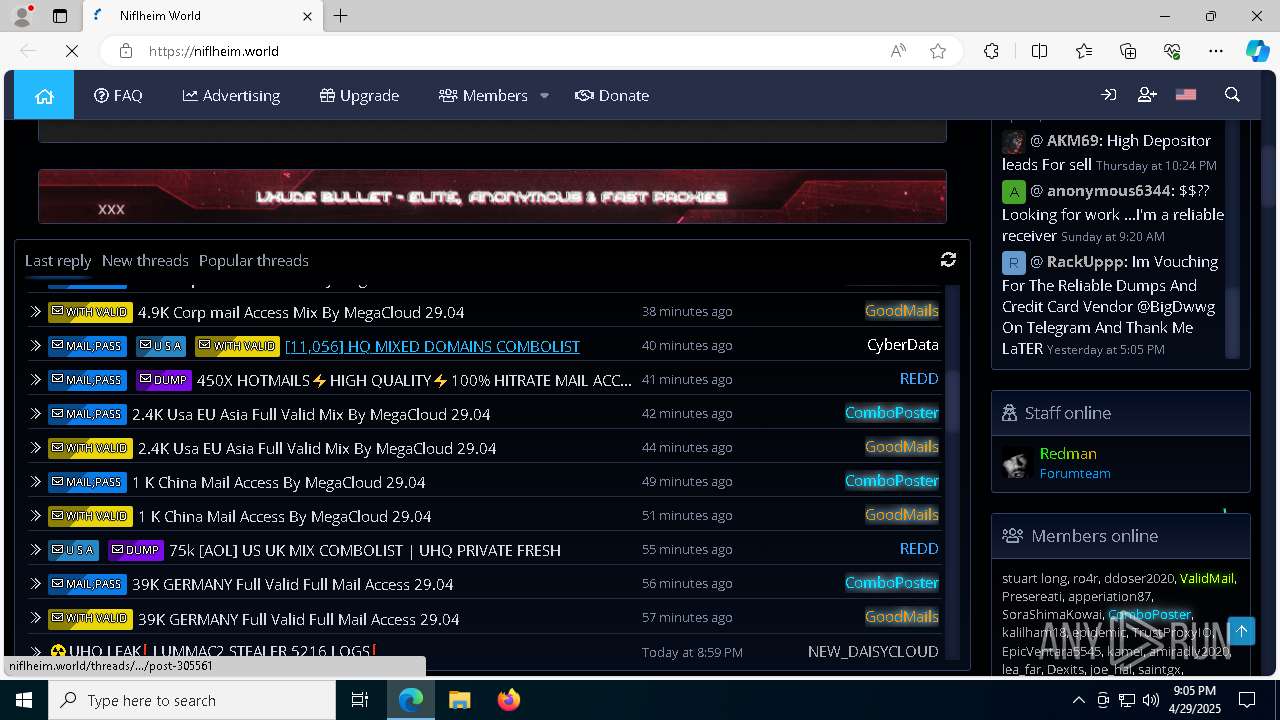Open RackUppp shoutbox user link

click(x=1084, y=261)
